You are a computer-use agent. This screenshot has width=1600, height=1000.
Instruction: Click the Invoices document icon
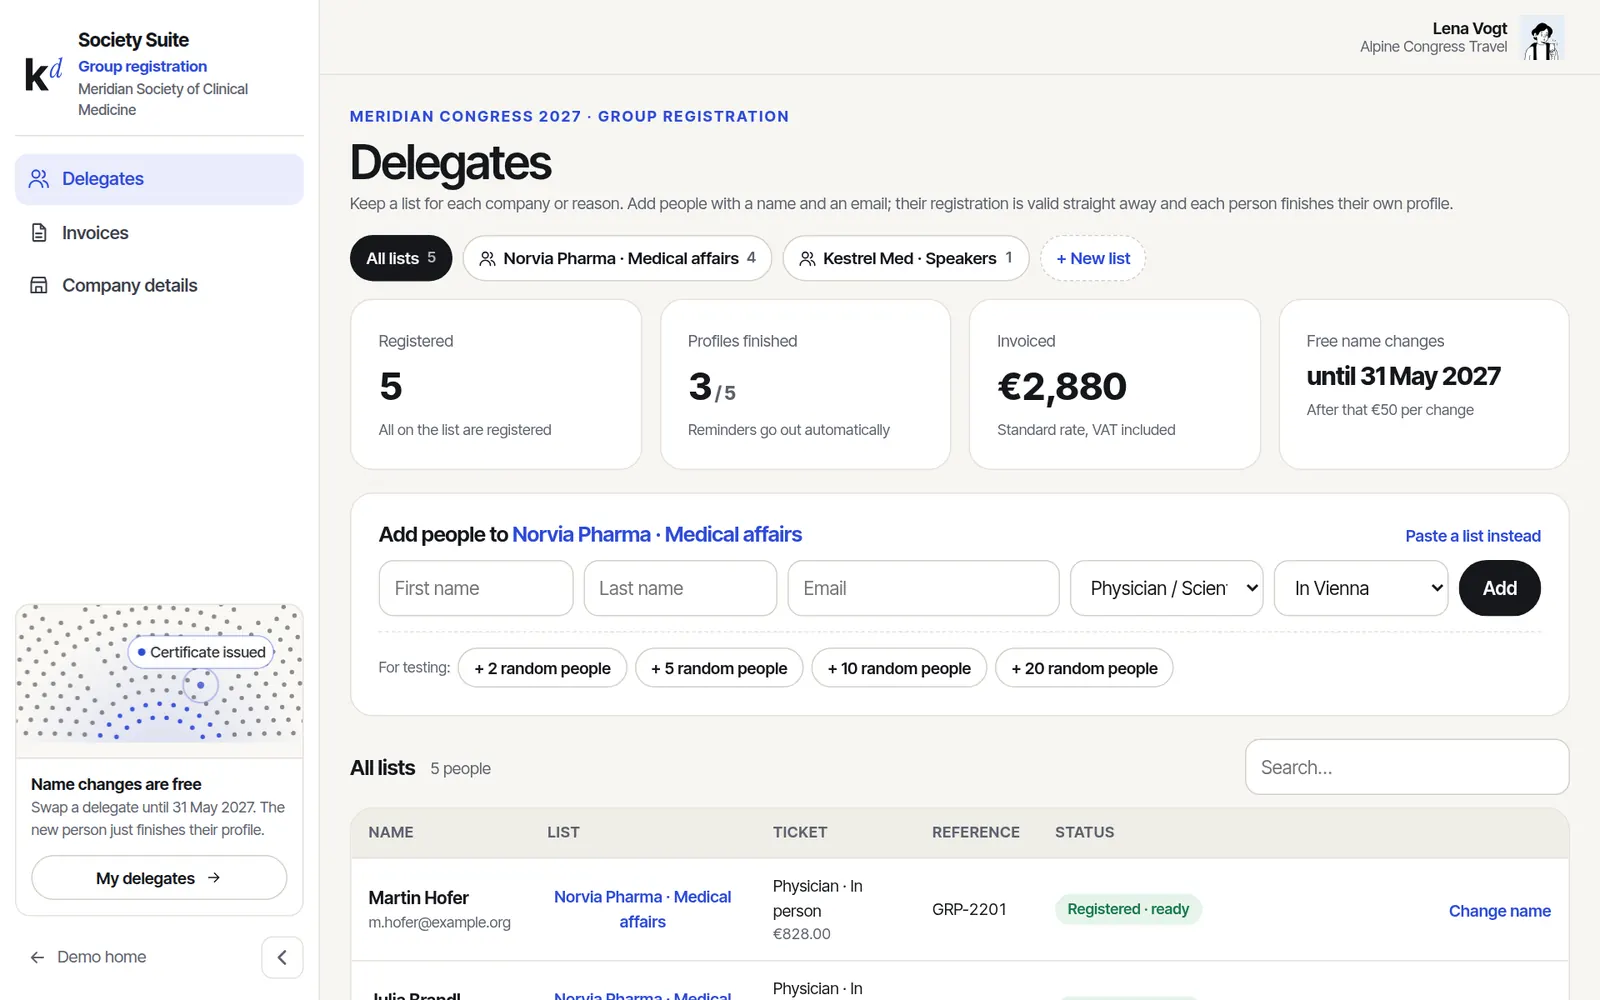tap(39, 233)
